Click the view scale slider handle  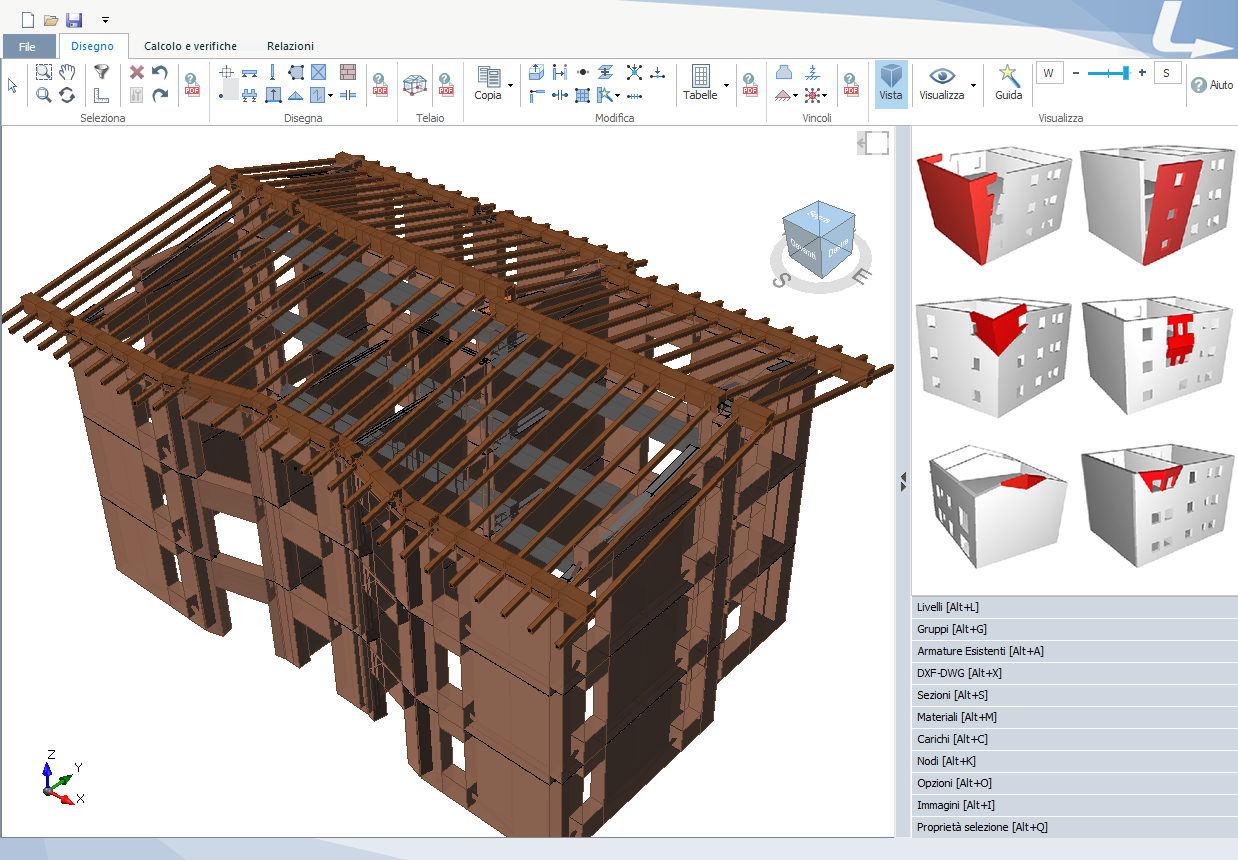point(1126,73)
